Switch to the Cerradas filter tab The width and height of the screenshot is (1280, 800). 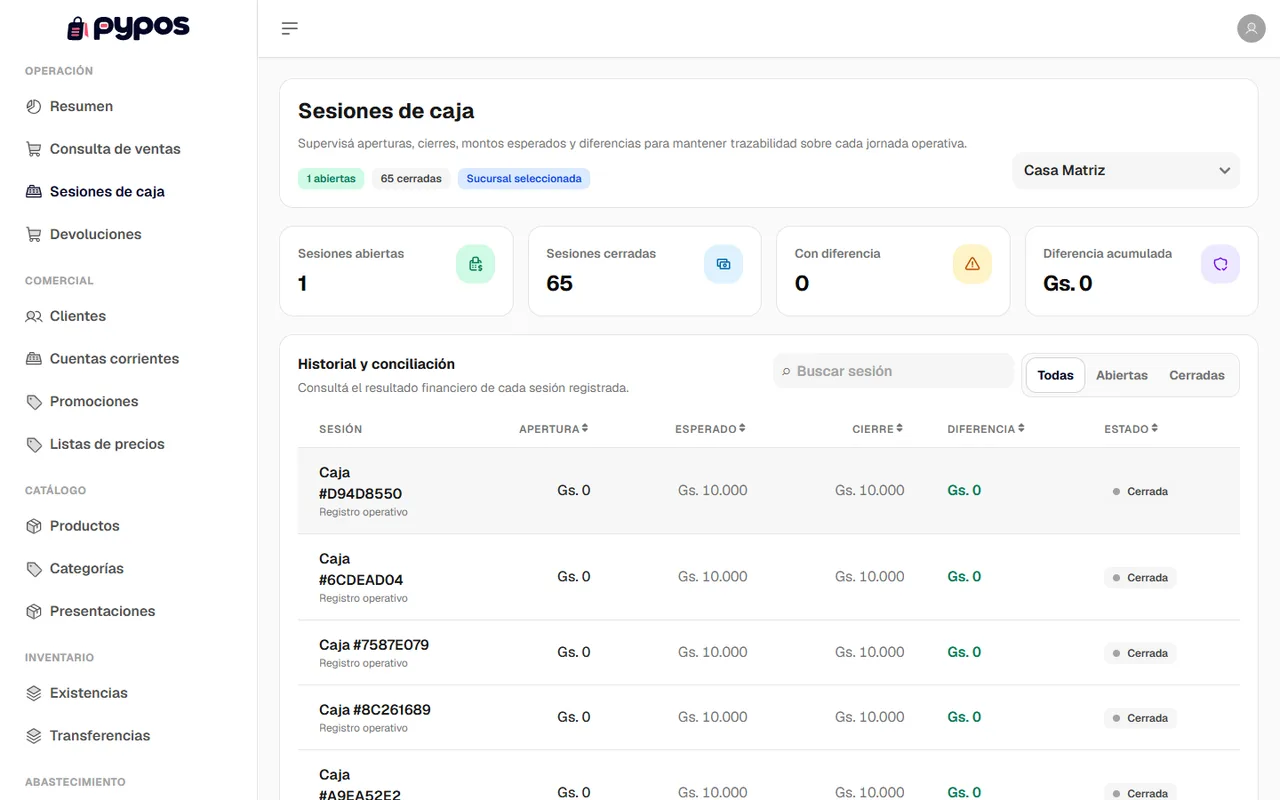coord(1197,375)
